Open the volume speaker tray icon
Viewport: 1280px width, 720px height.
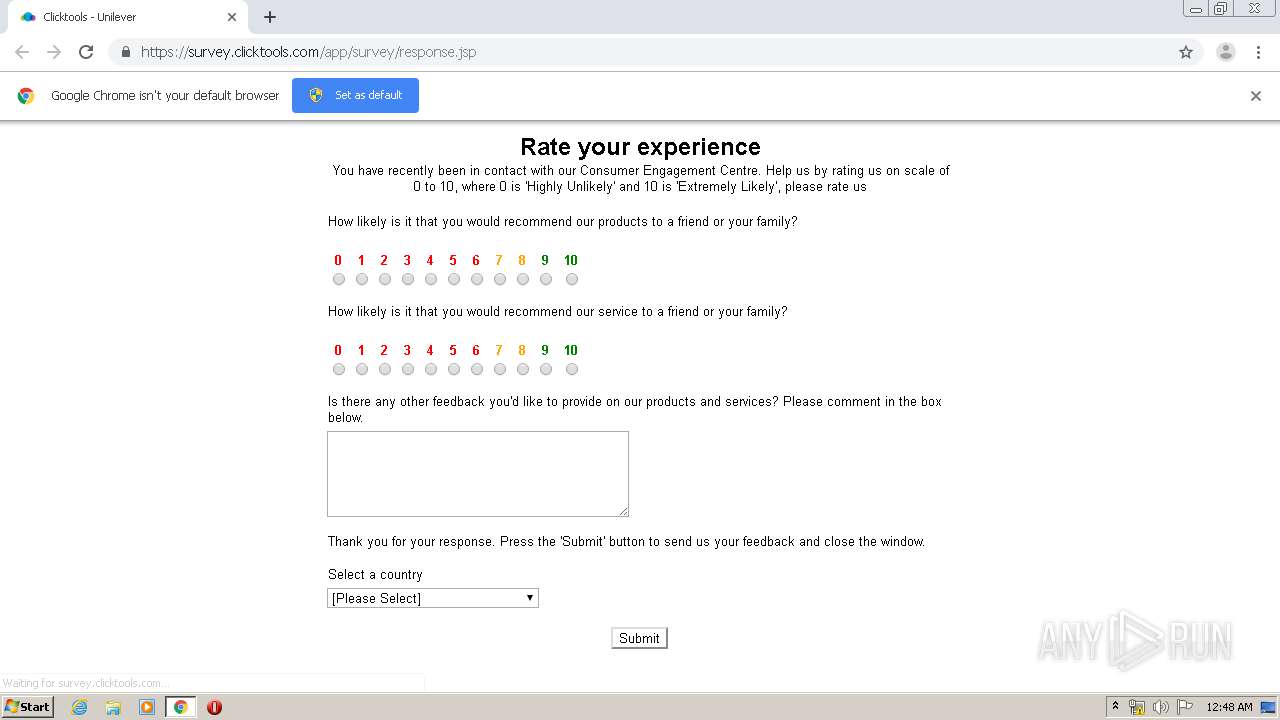pyautogui.click(x=1161, y=707)
